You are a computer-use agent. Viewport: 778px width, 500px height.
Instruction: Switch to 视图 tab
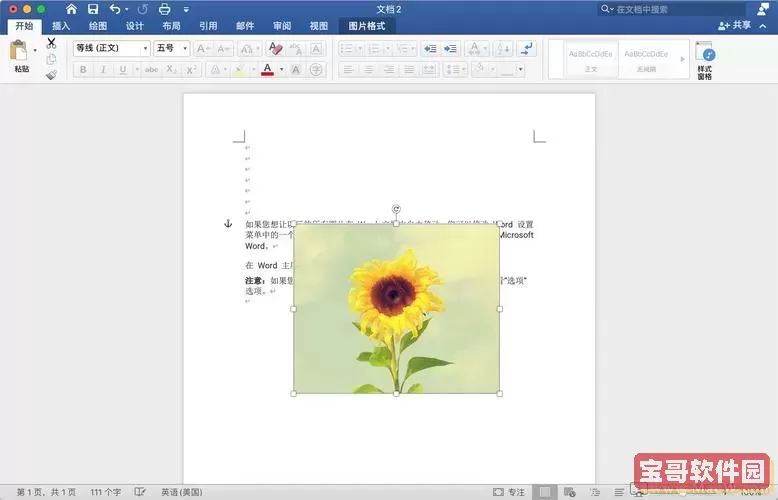(319, 26)
